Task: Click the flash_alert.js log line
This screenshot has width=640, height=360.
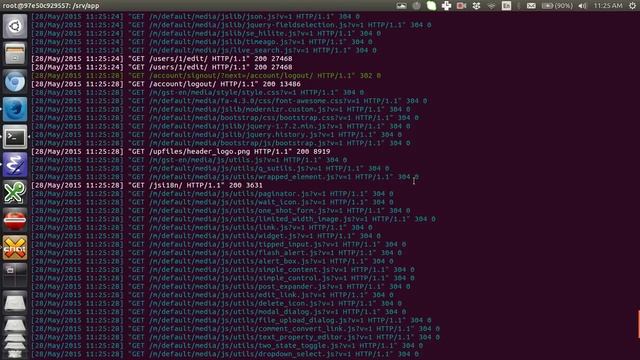Action: pos(217,253)
